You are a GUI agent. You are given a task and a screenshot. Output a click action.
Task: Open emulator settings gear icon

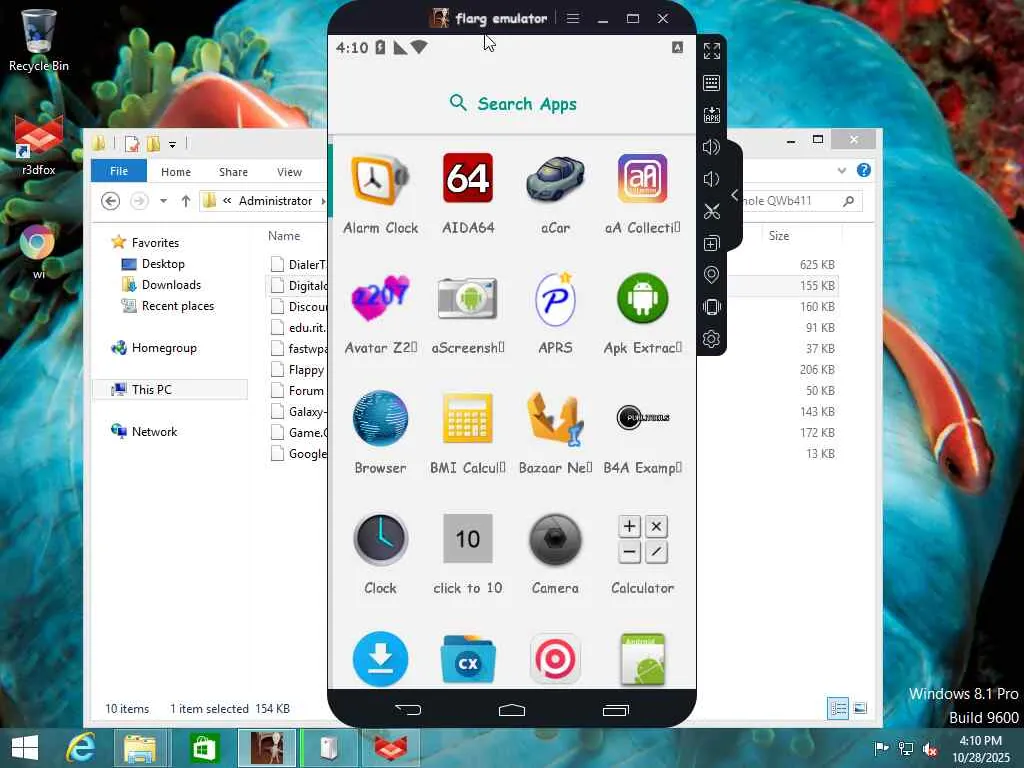712,339
